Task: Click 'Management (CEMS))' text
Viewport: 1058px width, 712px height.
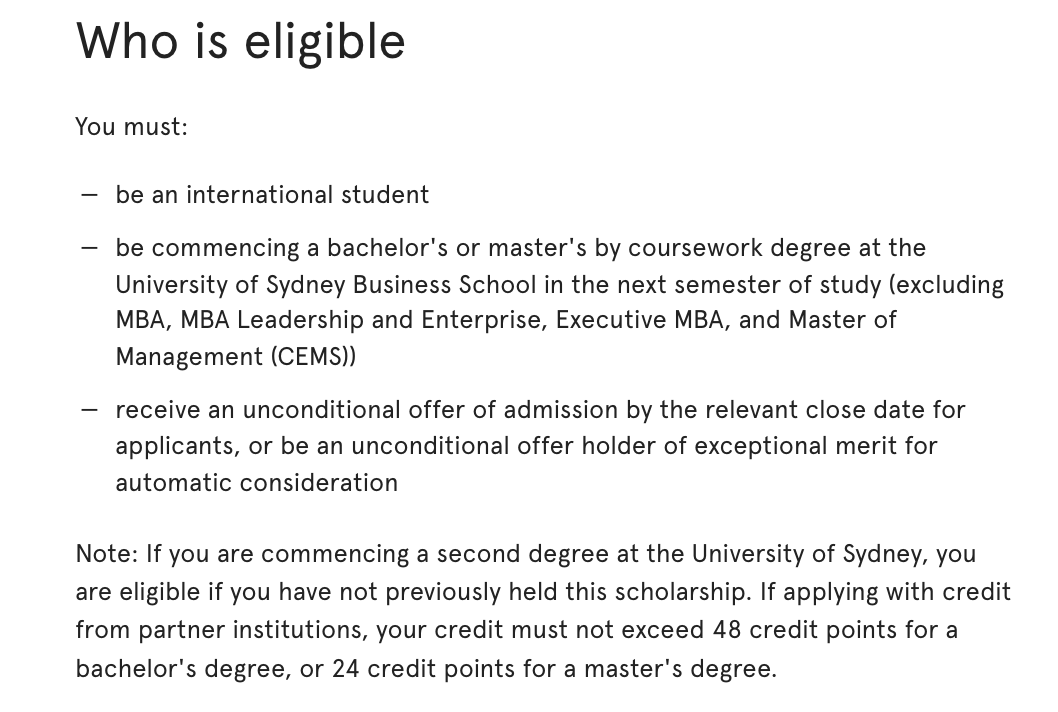Action: (235, 356)
